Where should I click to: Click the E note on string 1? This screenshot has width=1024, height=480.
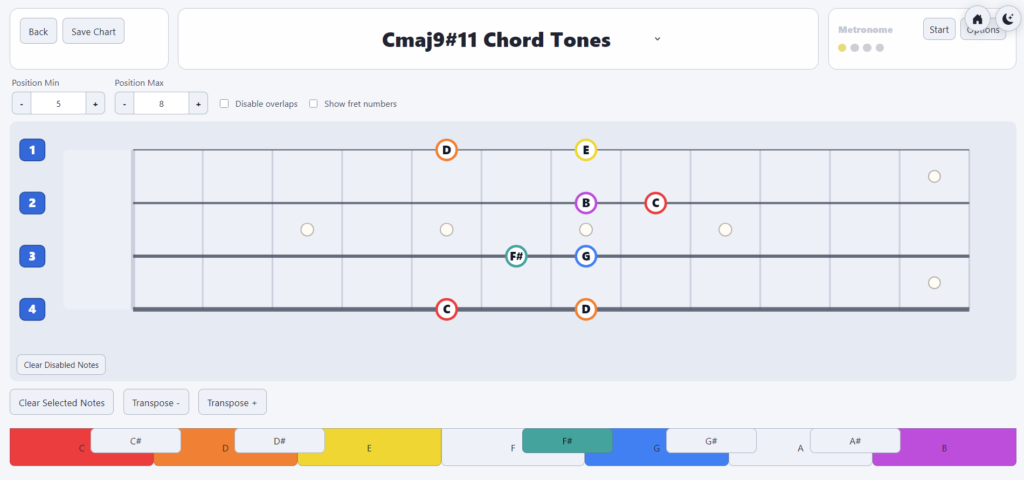tap(586, 150)
